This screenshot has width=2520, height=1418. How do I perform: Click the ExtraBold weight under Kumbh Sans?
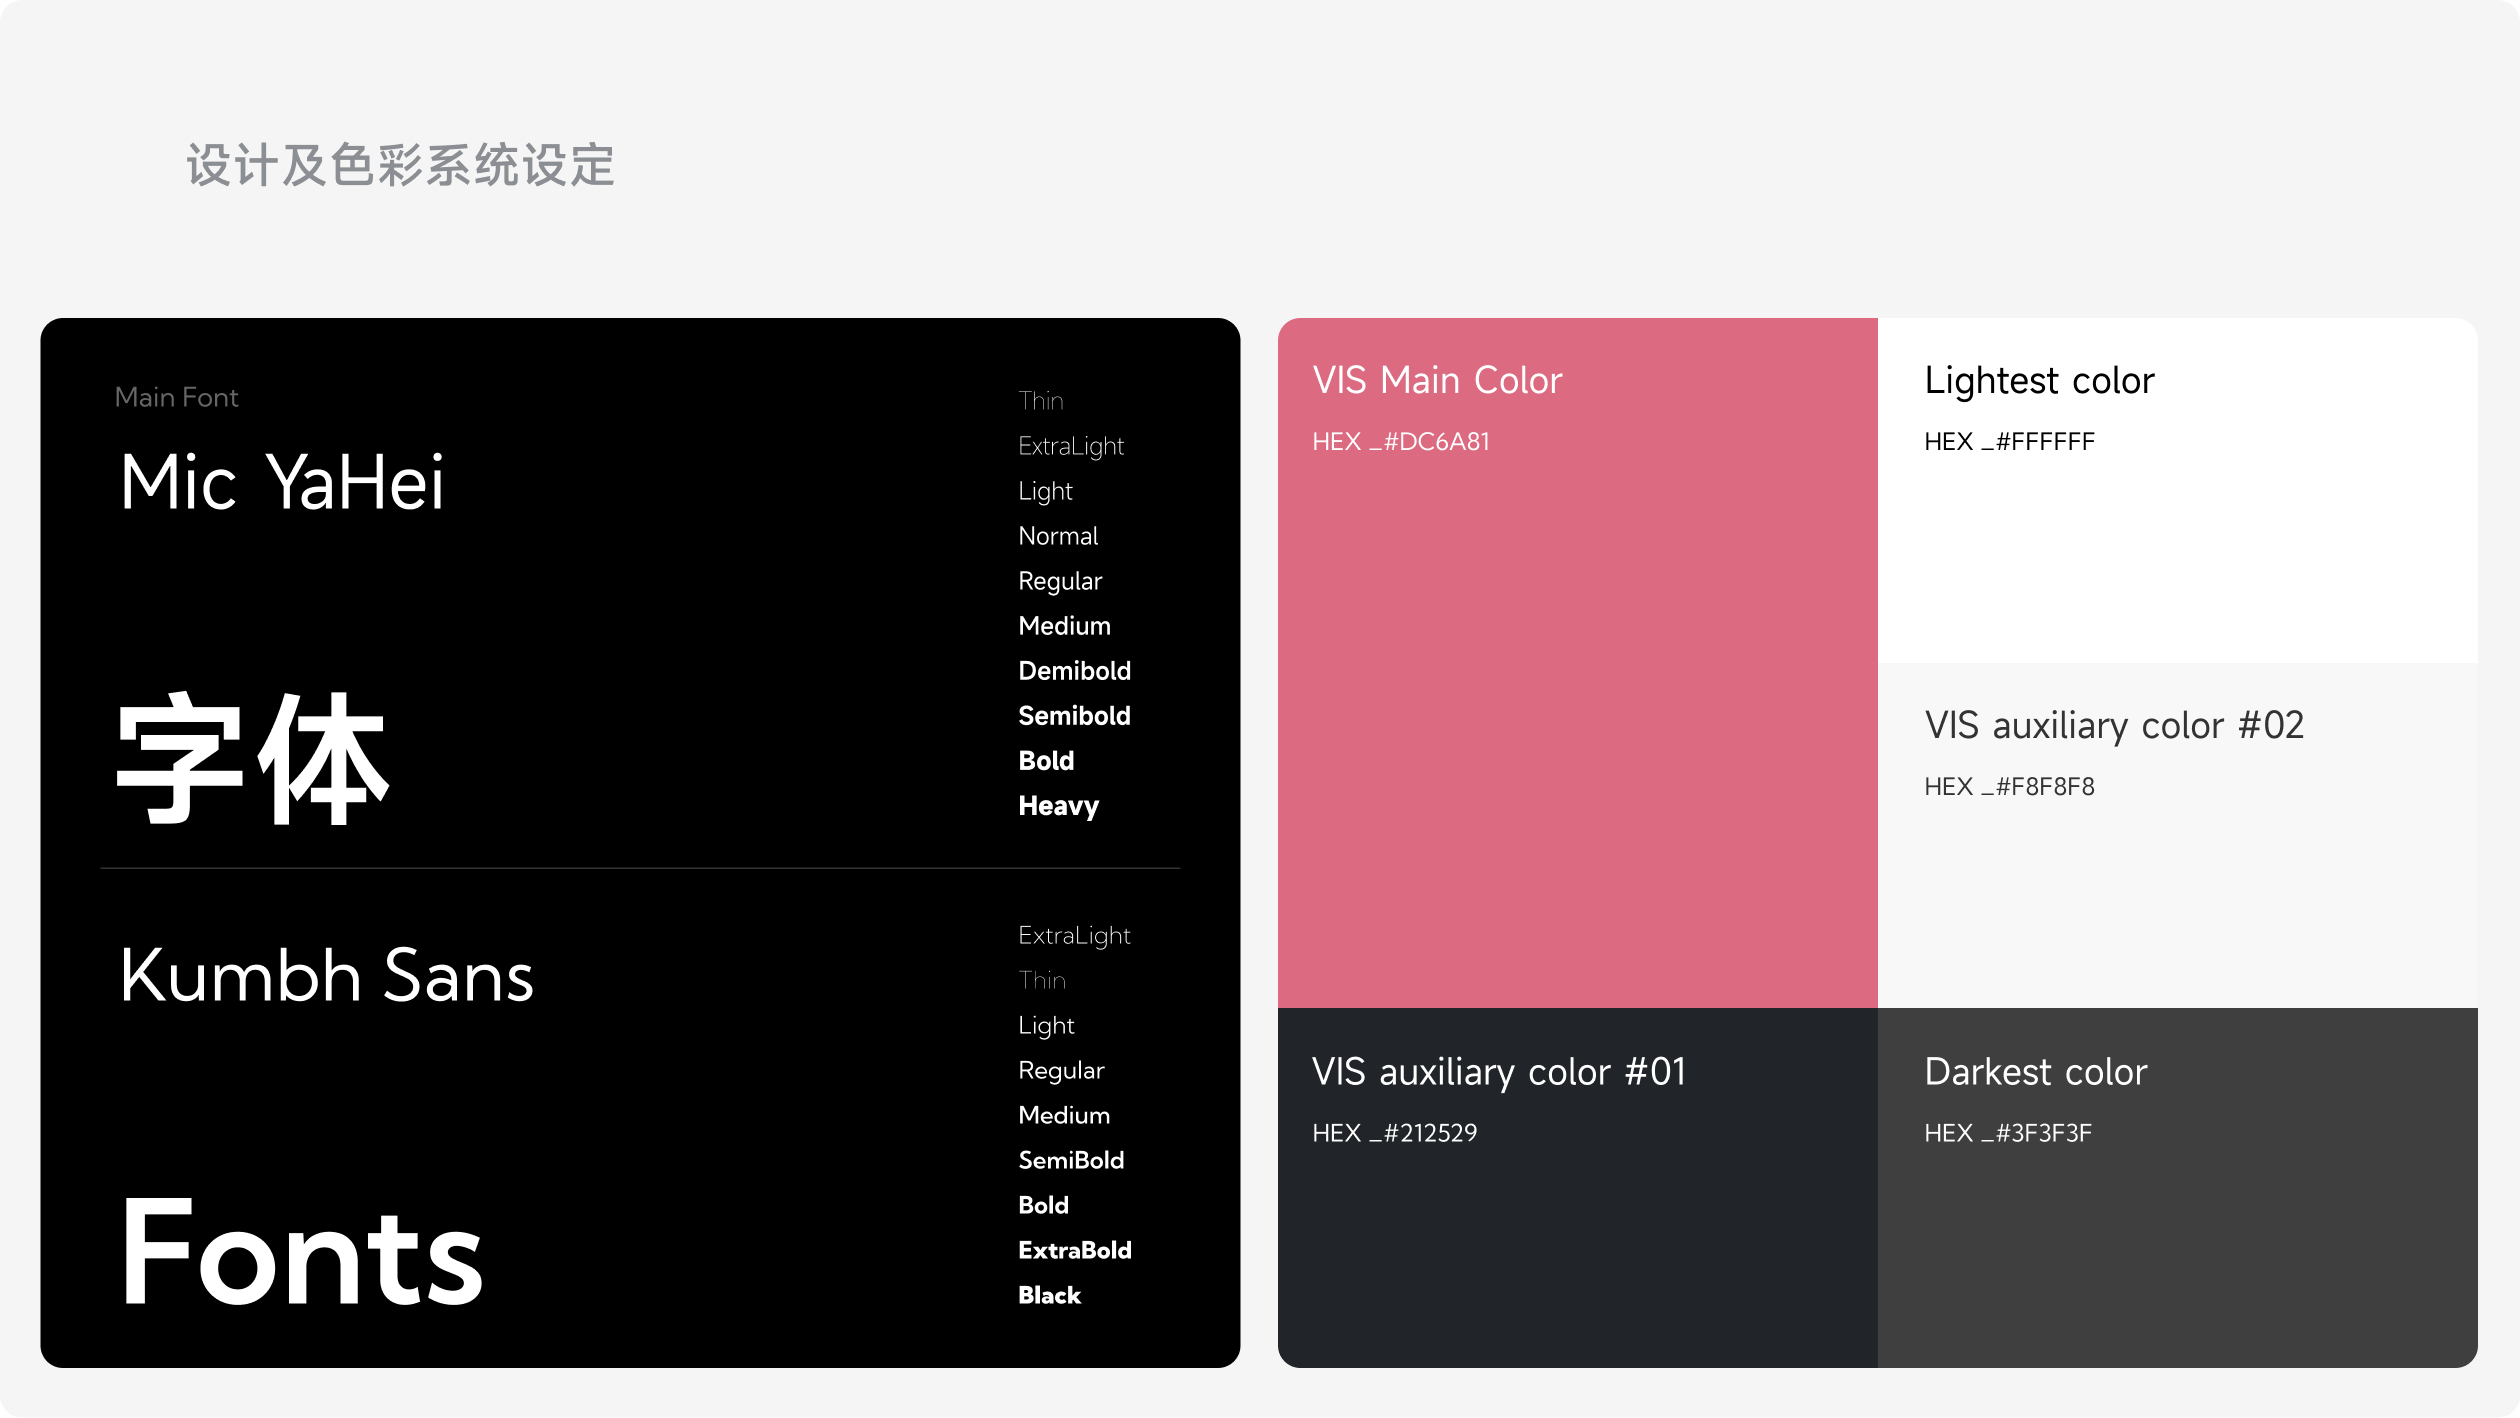pos(1074,1250)
